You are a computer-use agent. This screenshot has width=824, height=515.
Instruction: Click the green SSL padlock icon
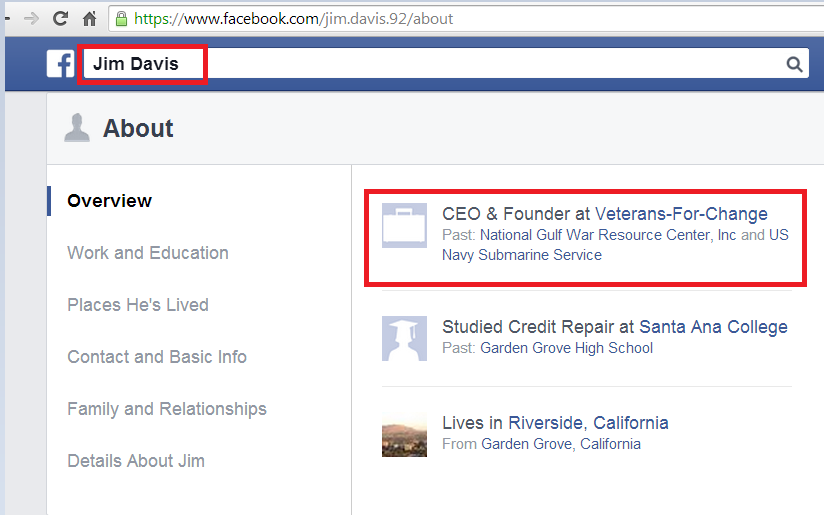(121, 18)
